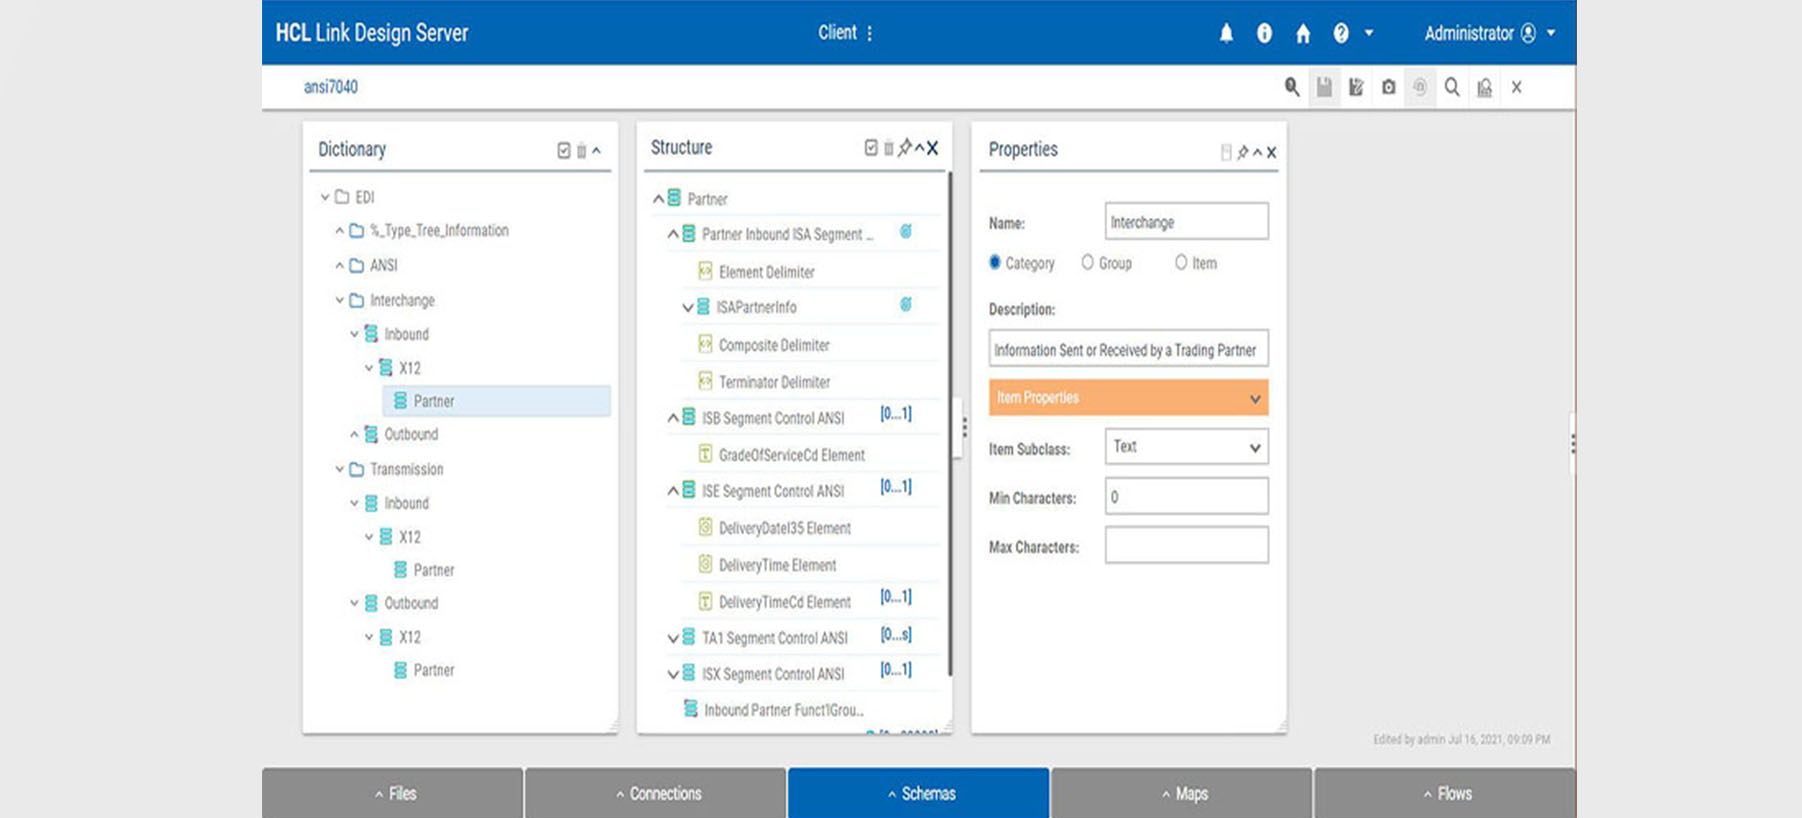Image resolution: width=1802 pixels, height=818 pixels.
Task: Expand the TA1 Segment Control ANSI node
Action: point(673,638)
